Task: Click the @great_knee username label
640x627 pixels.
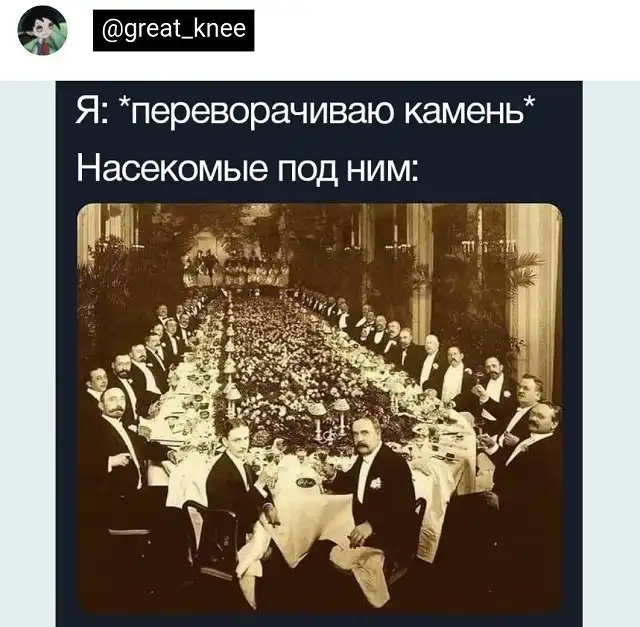Action: pyautogui.click(x=173, y=31)
